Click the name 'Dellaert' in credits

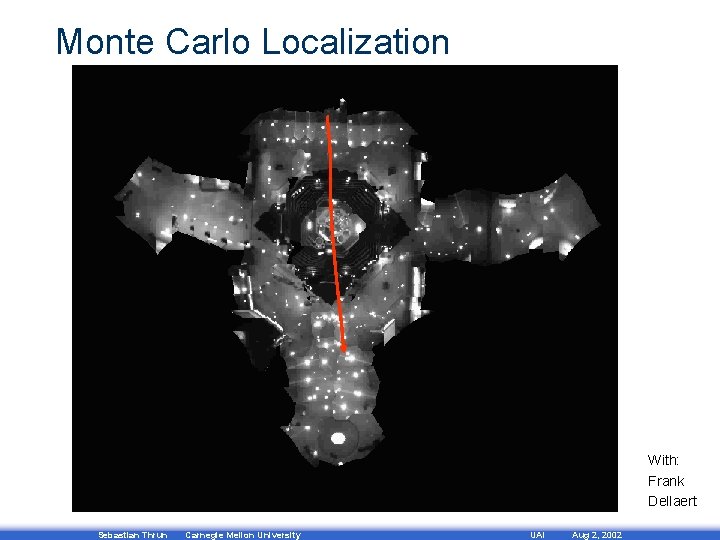click(x=672, y=501)
